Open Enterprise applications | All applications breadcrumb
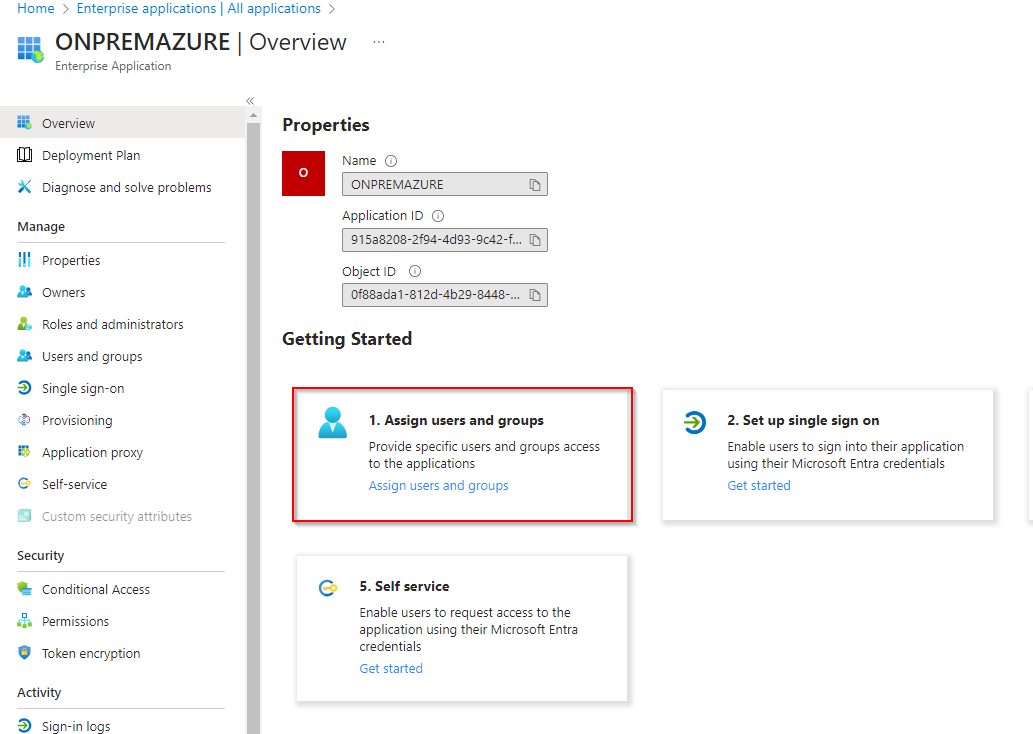Viewport: 1033px width, 734px height. [x=198, y=9]
